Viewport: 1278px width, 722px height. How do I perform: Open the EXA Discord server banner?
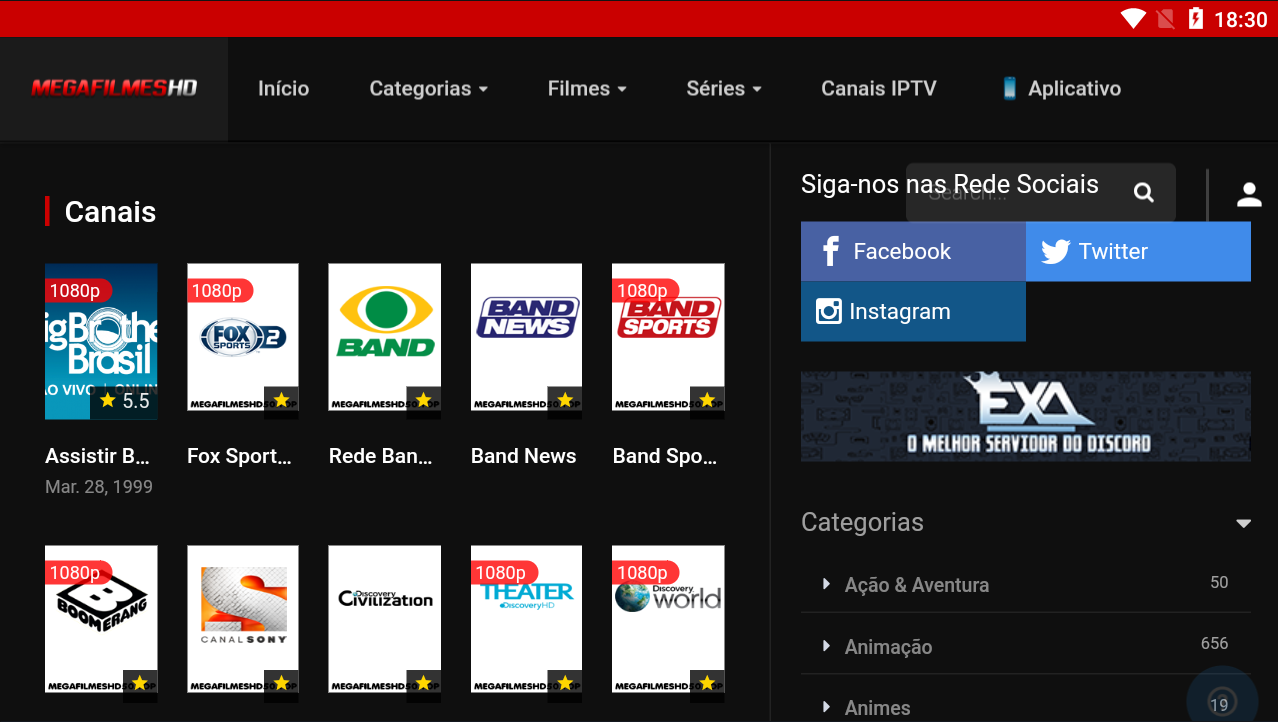tap(1026, 416)
